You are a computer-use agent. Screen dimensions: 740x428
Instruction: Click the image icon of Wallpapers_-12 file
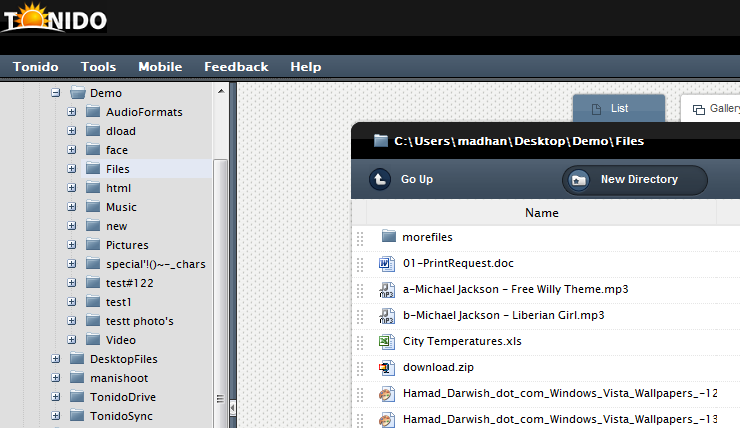click(x=387, y=394)
